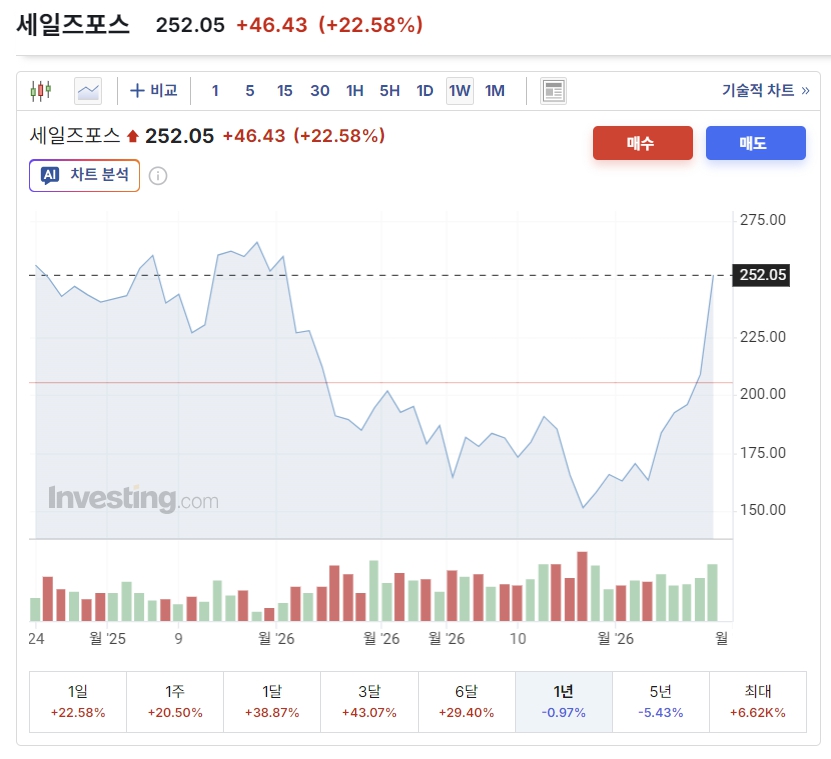
Task: Switch to the 최대 period tab
Action: coord(758,702)
